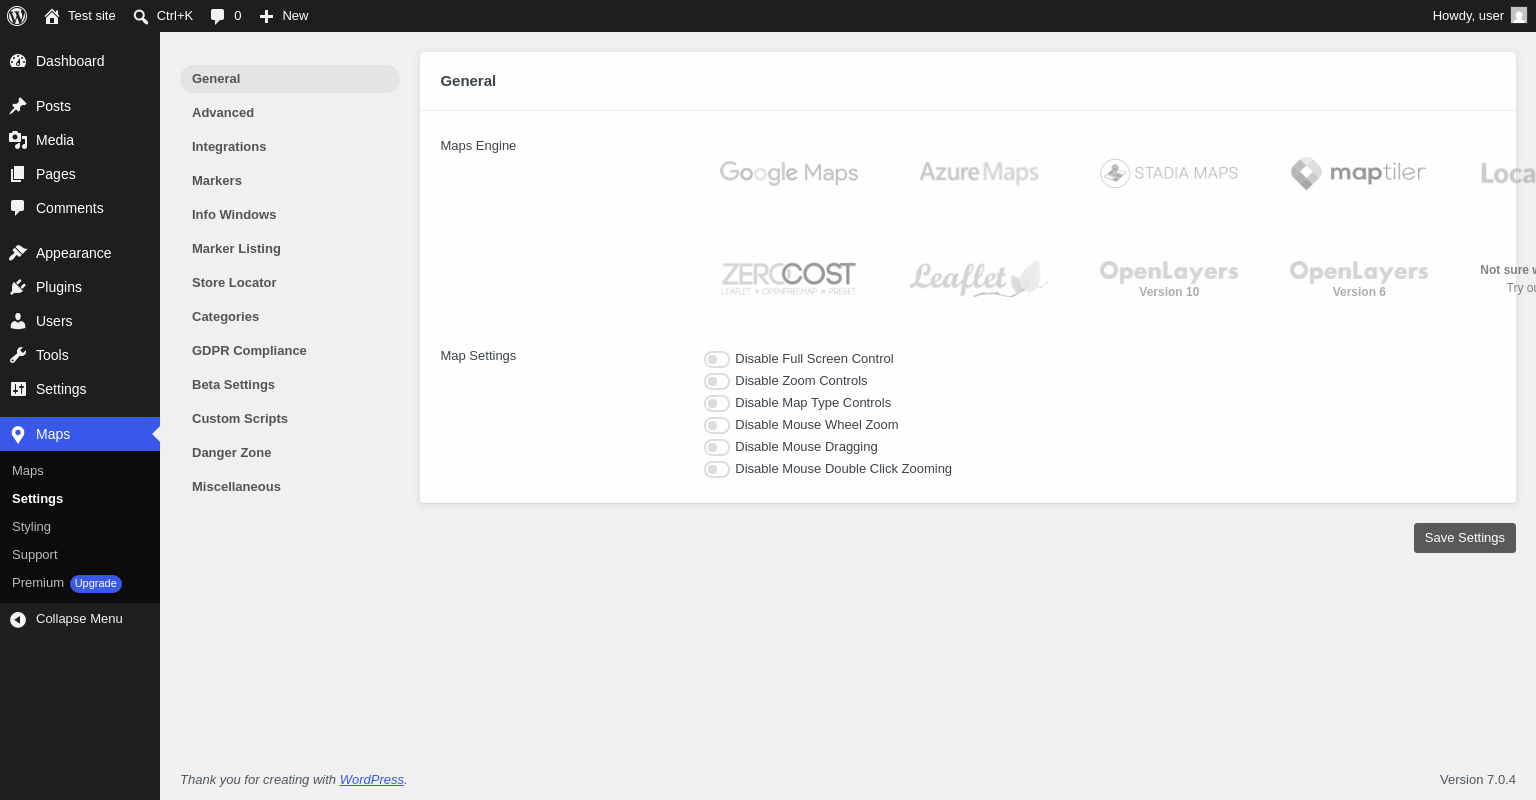Image resolution: width=1536 pixels, height=800 pixels.
Task: Click the Premium Upgrade badge
Action: pos(96,583)
